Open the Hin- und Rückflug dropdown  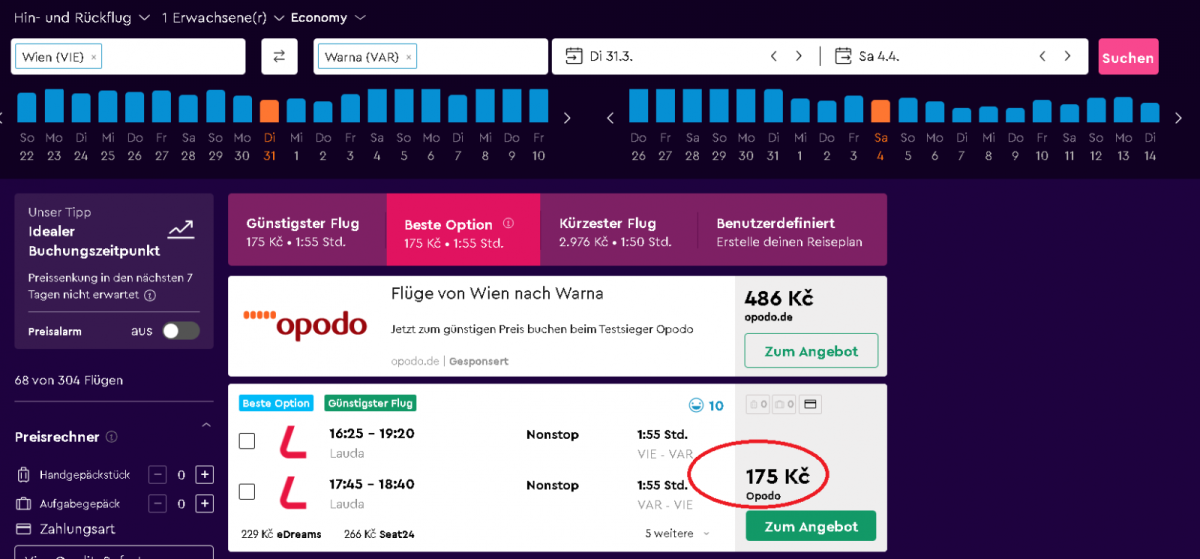pyautogui.click(x=80, y=17)
